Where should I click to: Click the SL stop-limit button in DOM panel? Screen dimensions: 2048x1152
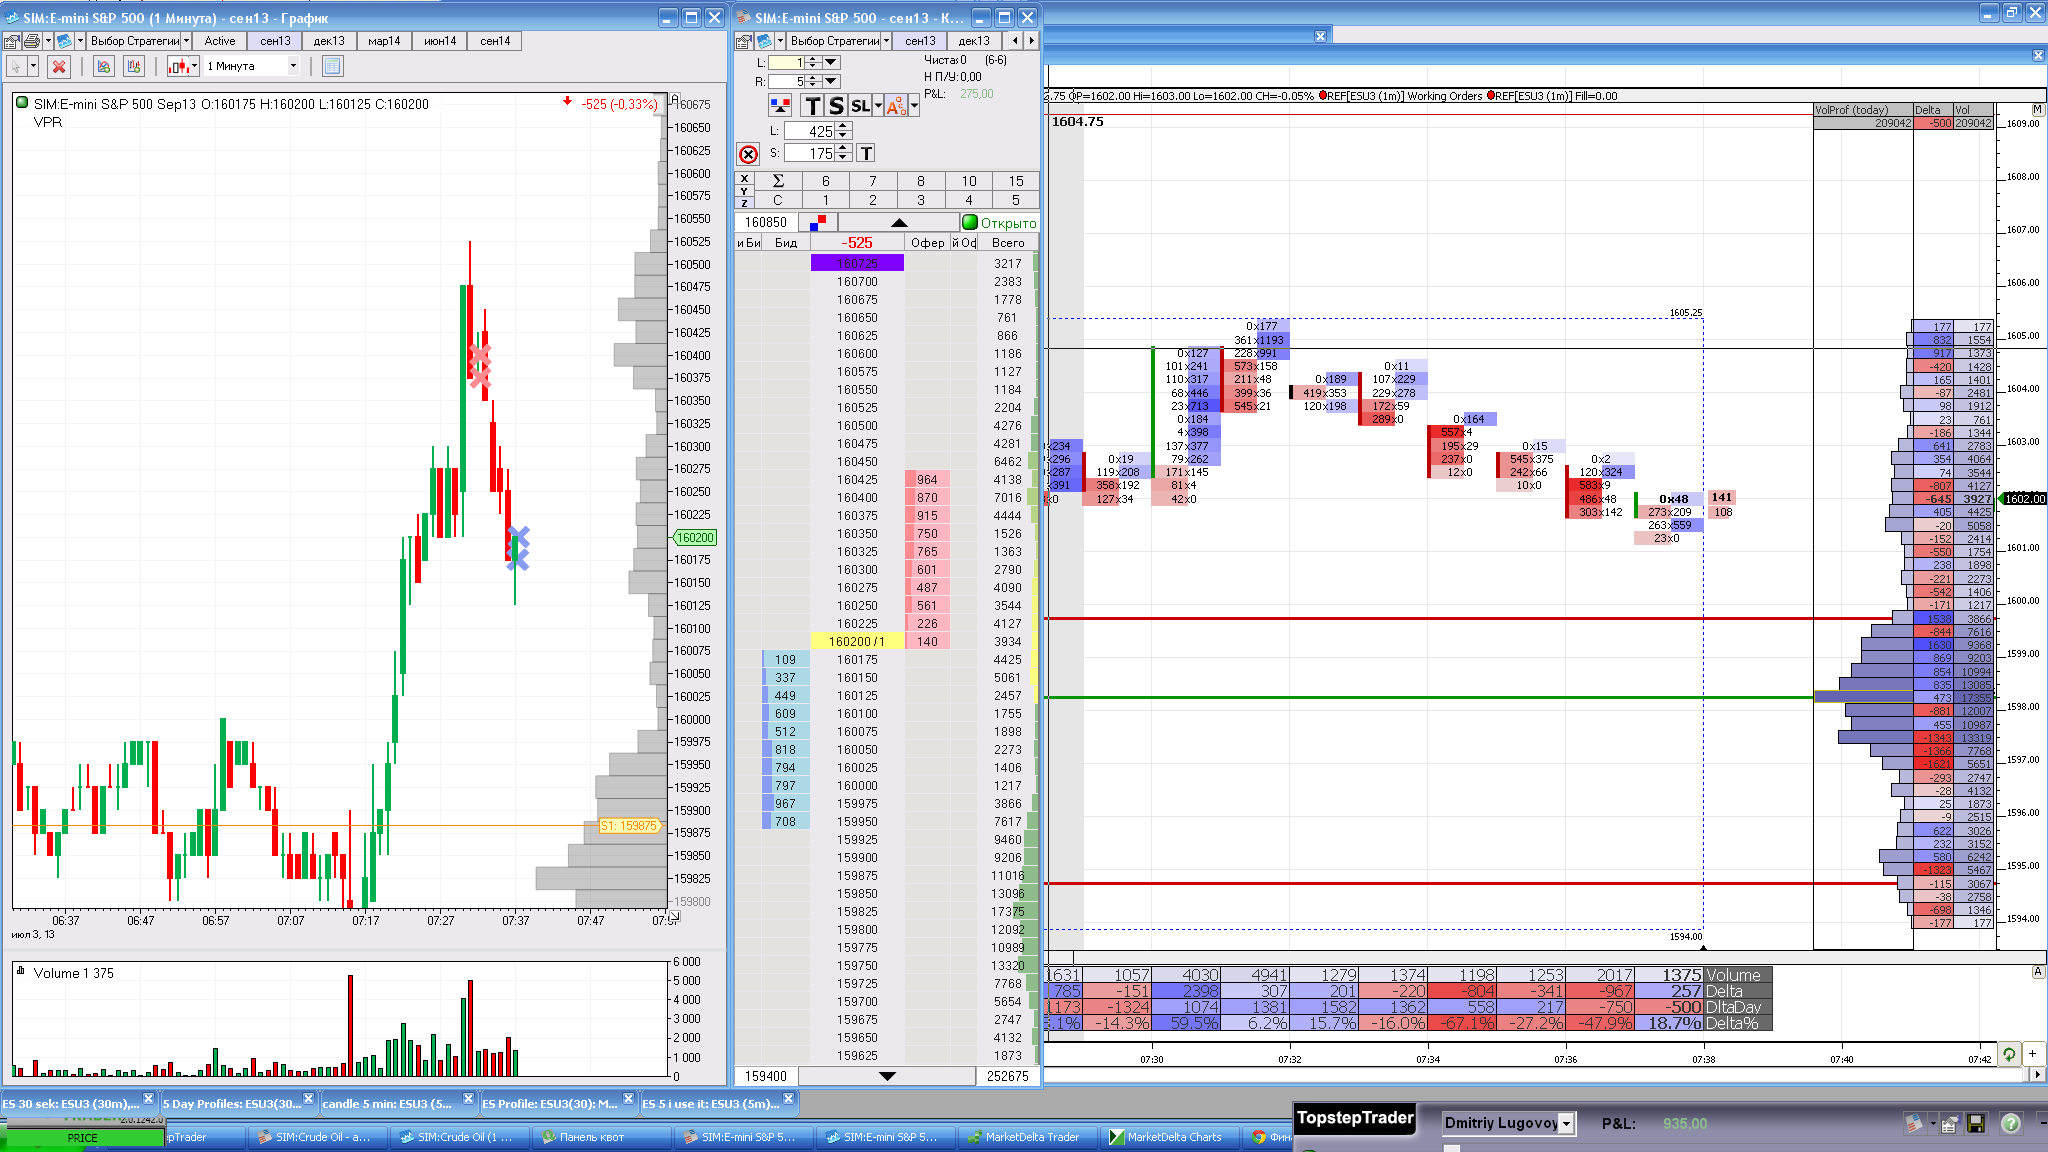click(x=860, y=106)
